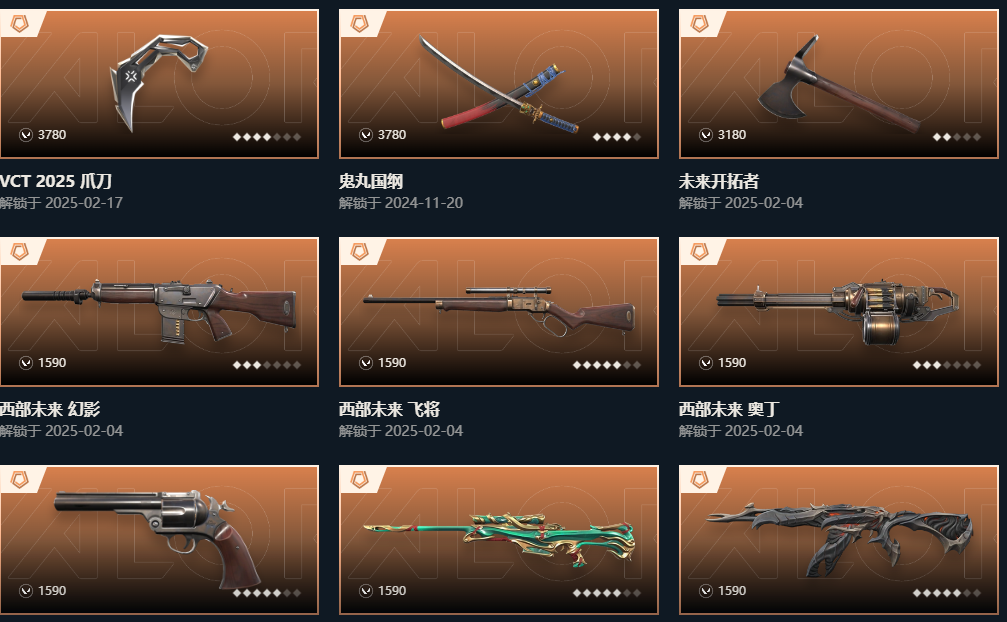Click the tier badge icon on katana card

coord(360,24)
